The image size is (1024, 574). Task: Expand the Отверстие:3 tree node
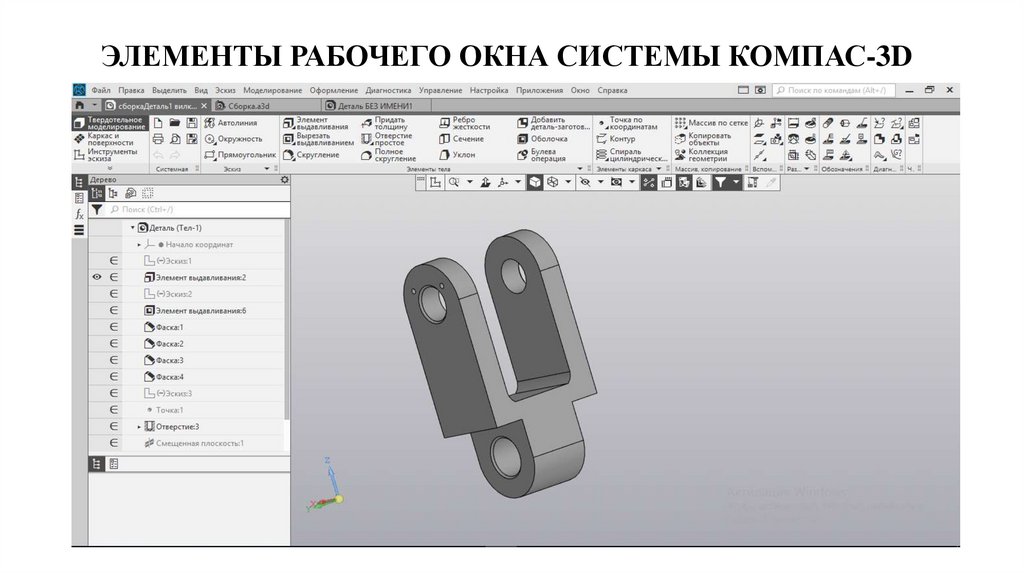[x=139, y=427]
